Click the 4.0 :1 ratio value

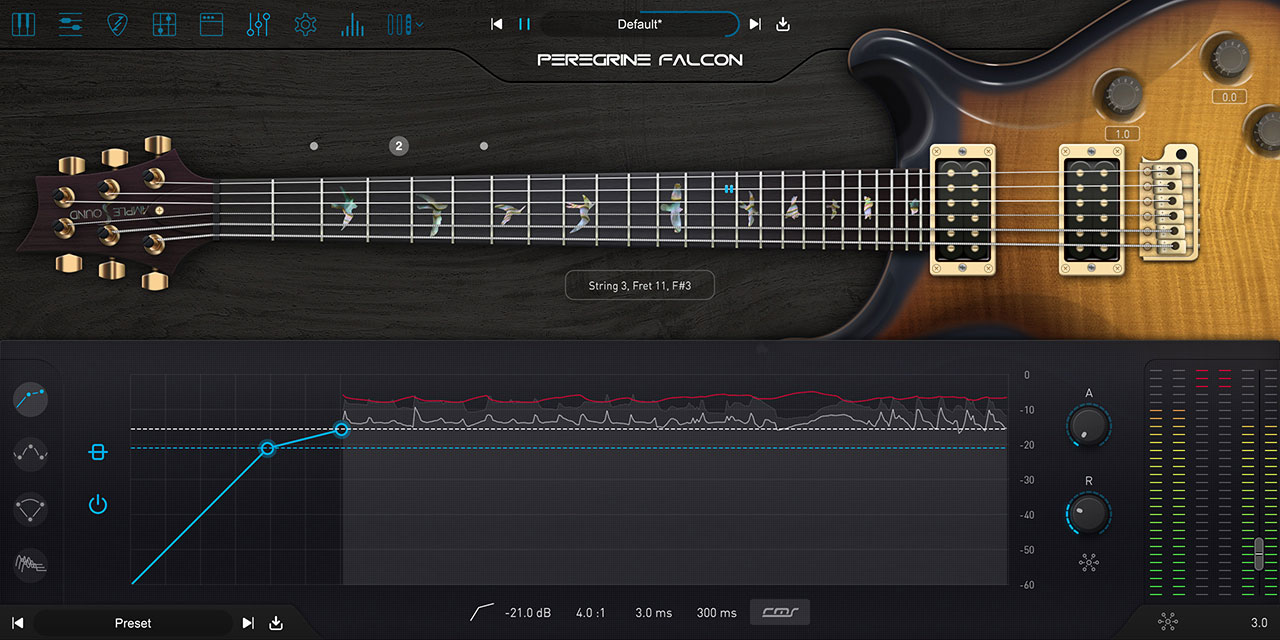point(591,613)
